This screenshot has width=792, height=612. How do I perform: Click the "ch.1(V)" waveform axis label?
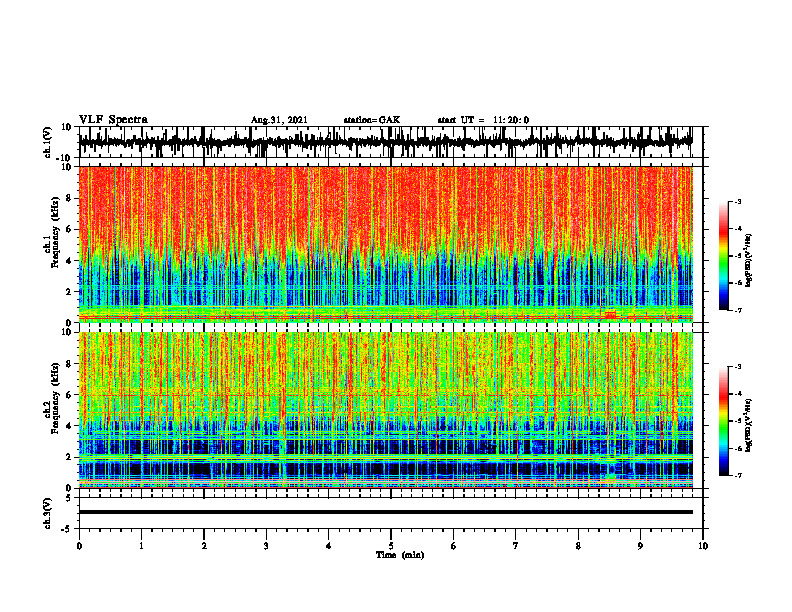tap(48, 142)
